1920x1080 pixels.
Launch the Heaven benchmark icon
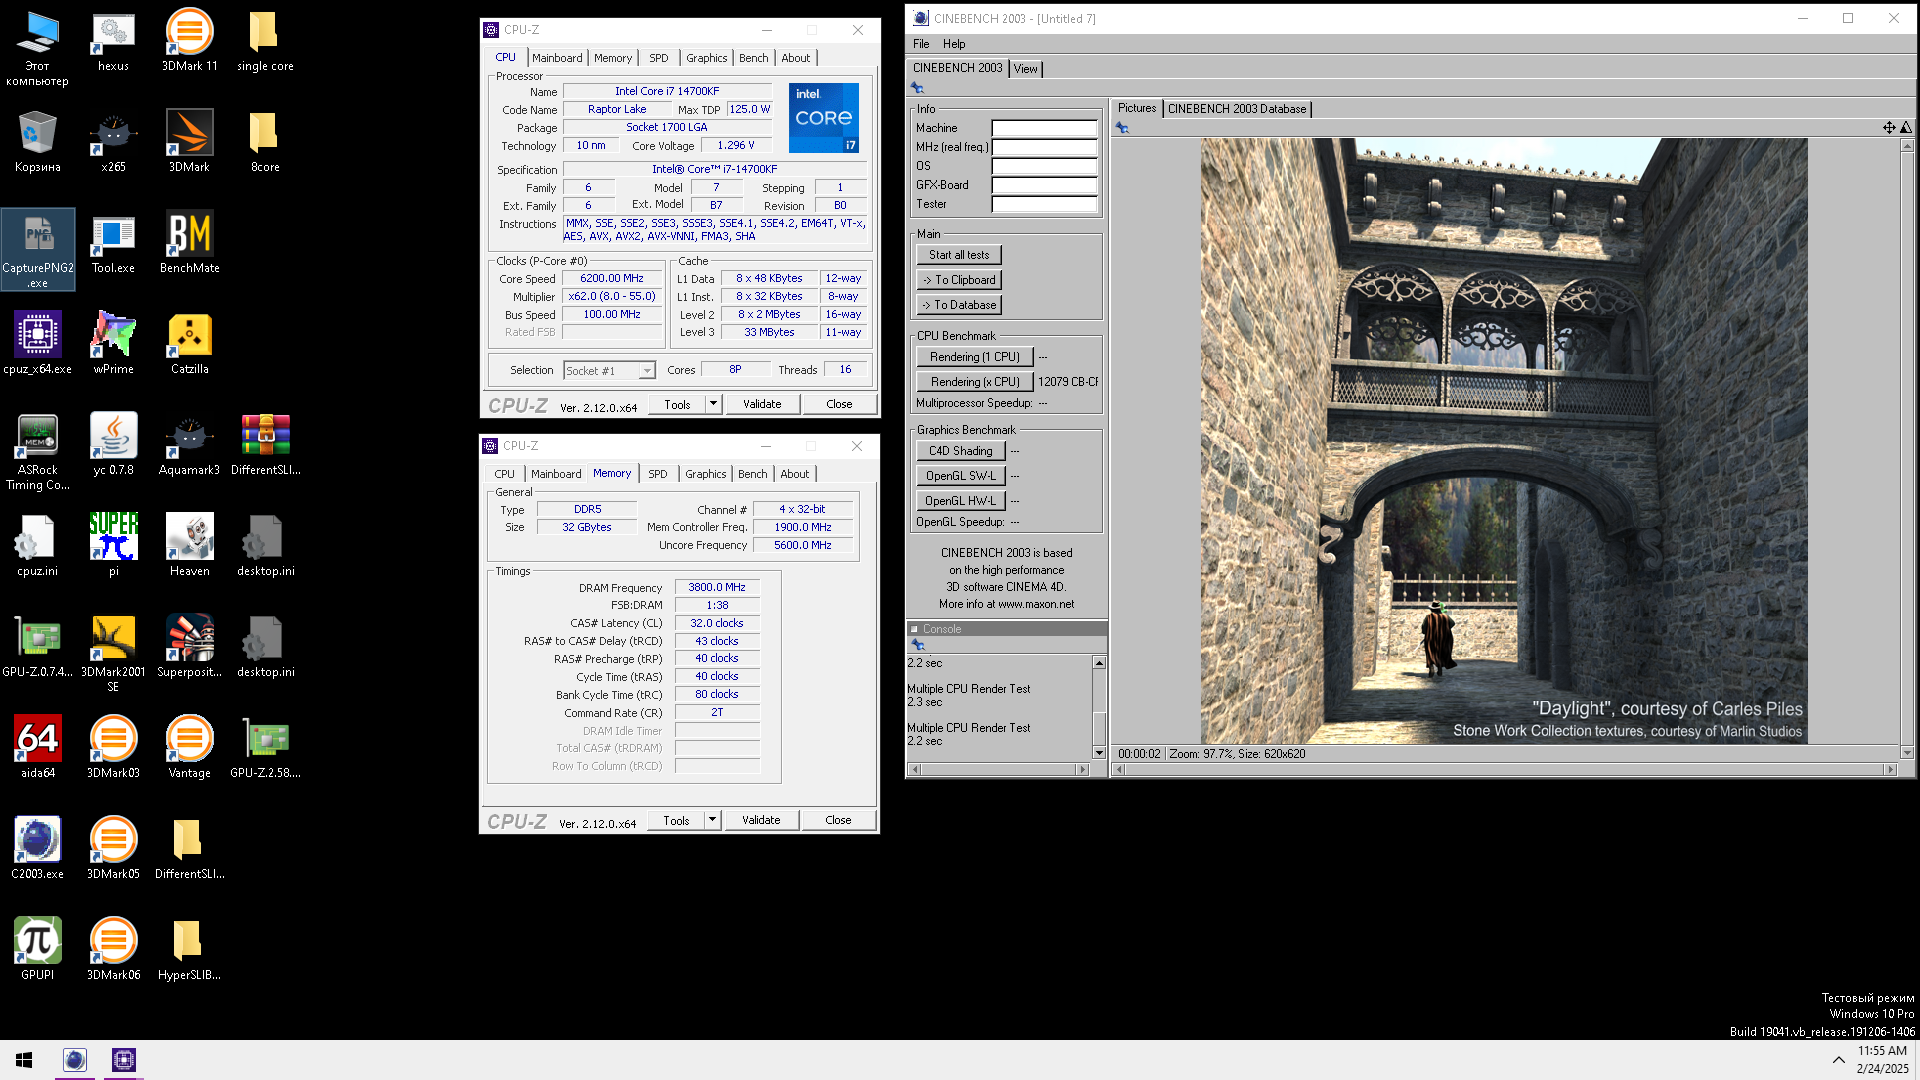[189, 546]
